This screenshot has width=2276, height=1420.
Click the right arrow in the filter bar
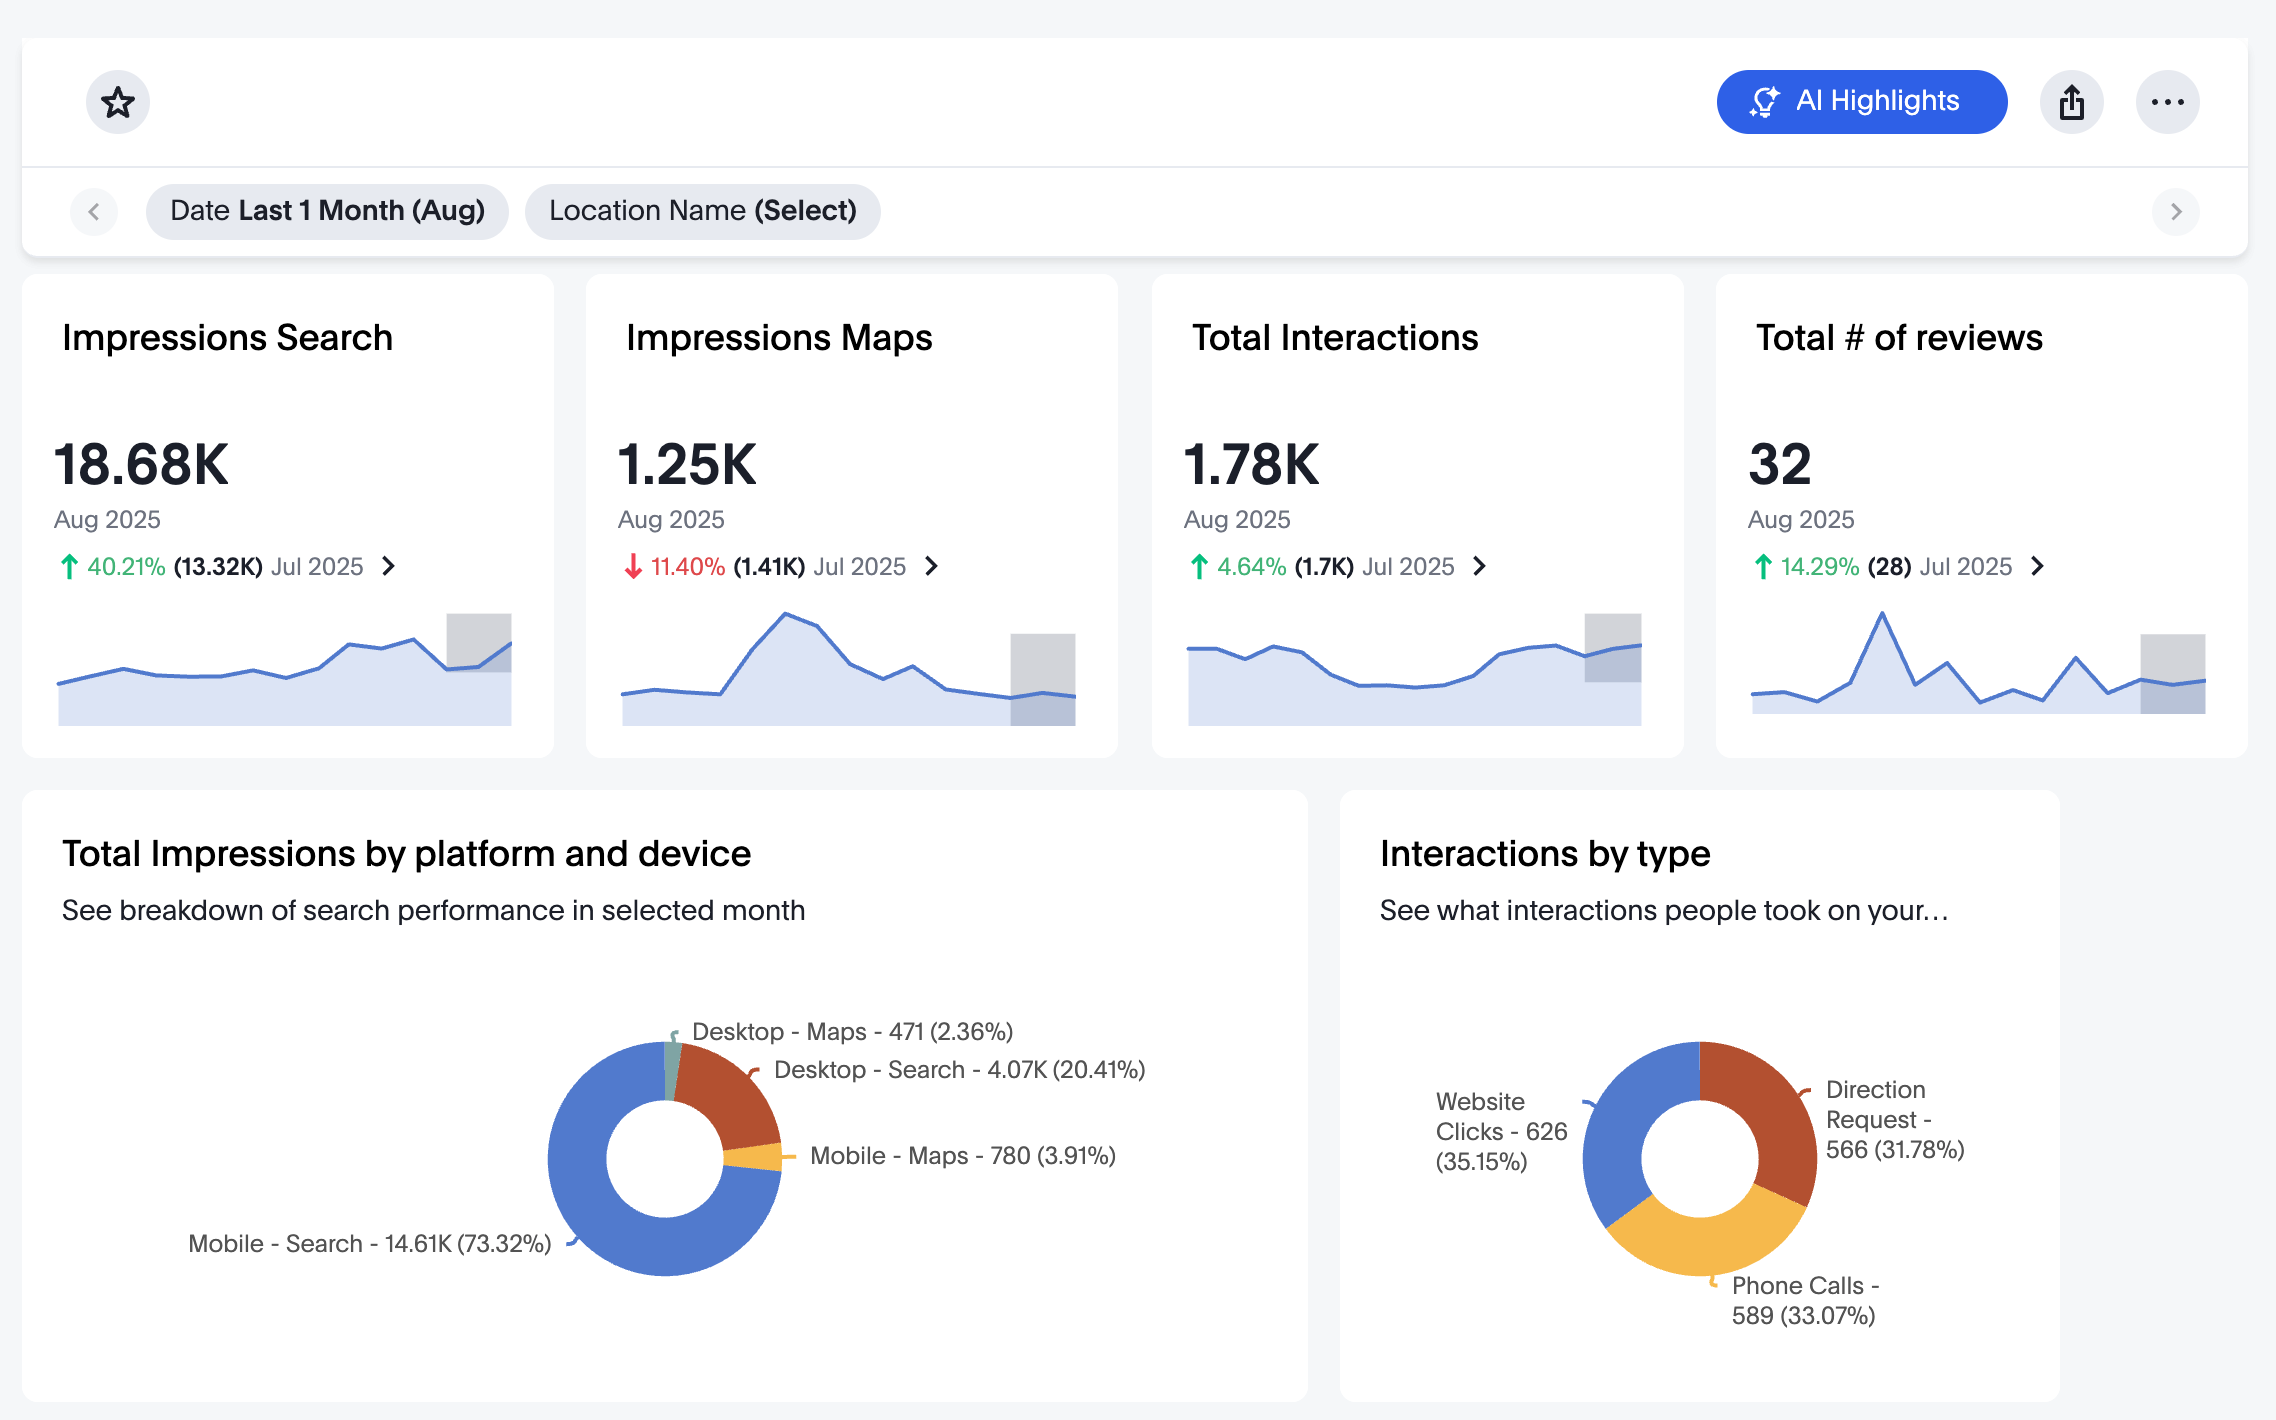(x=2176, y=211)
